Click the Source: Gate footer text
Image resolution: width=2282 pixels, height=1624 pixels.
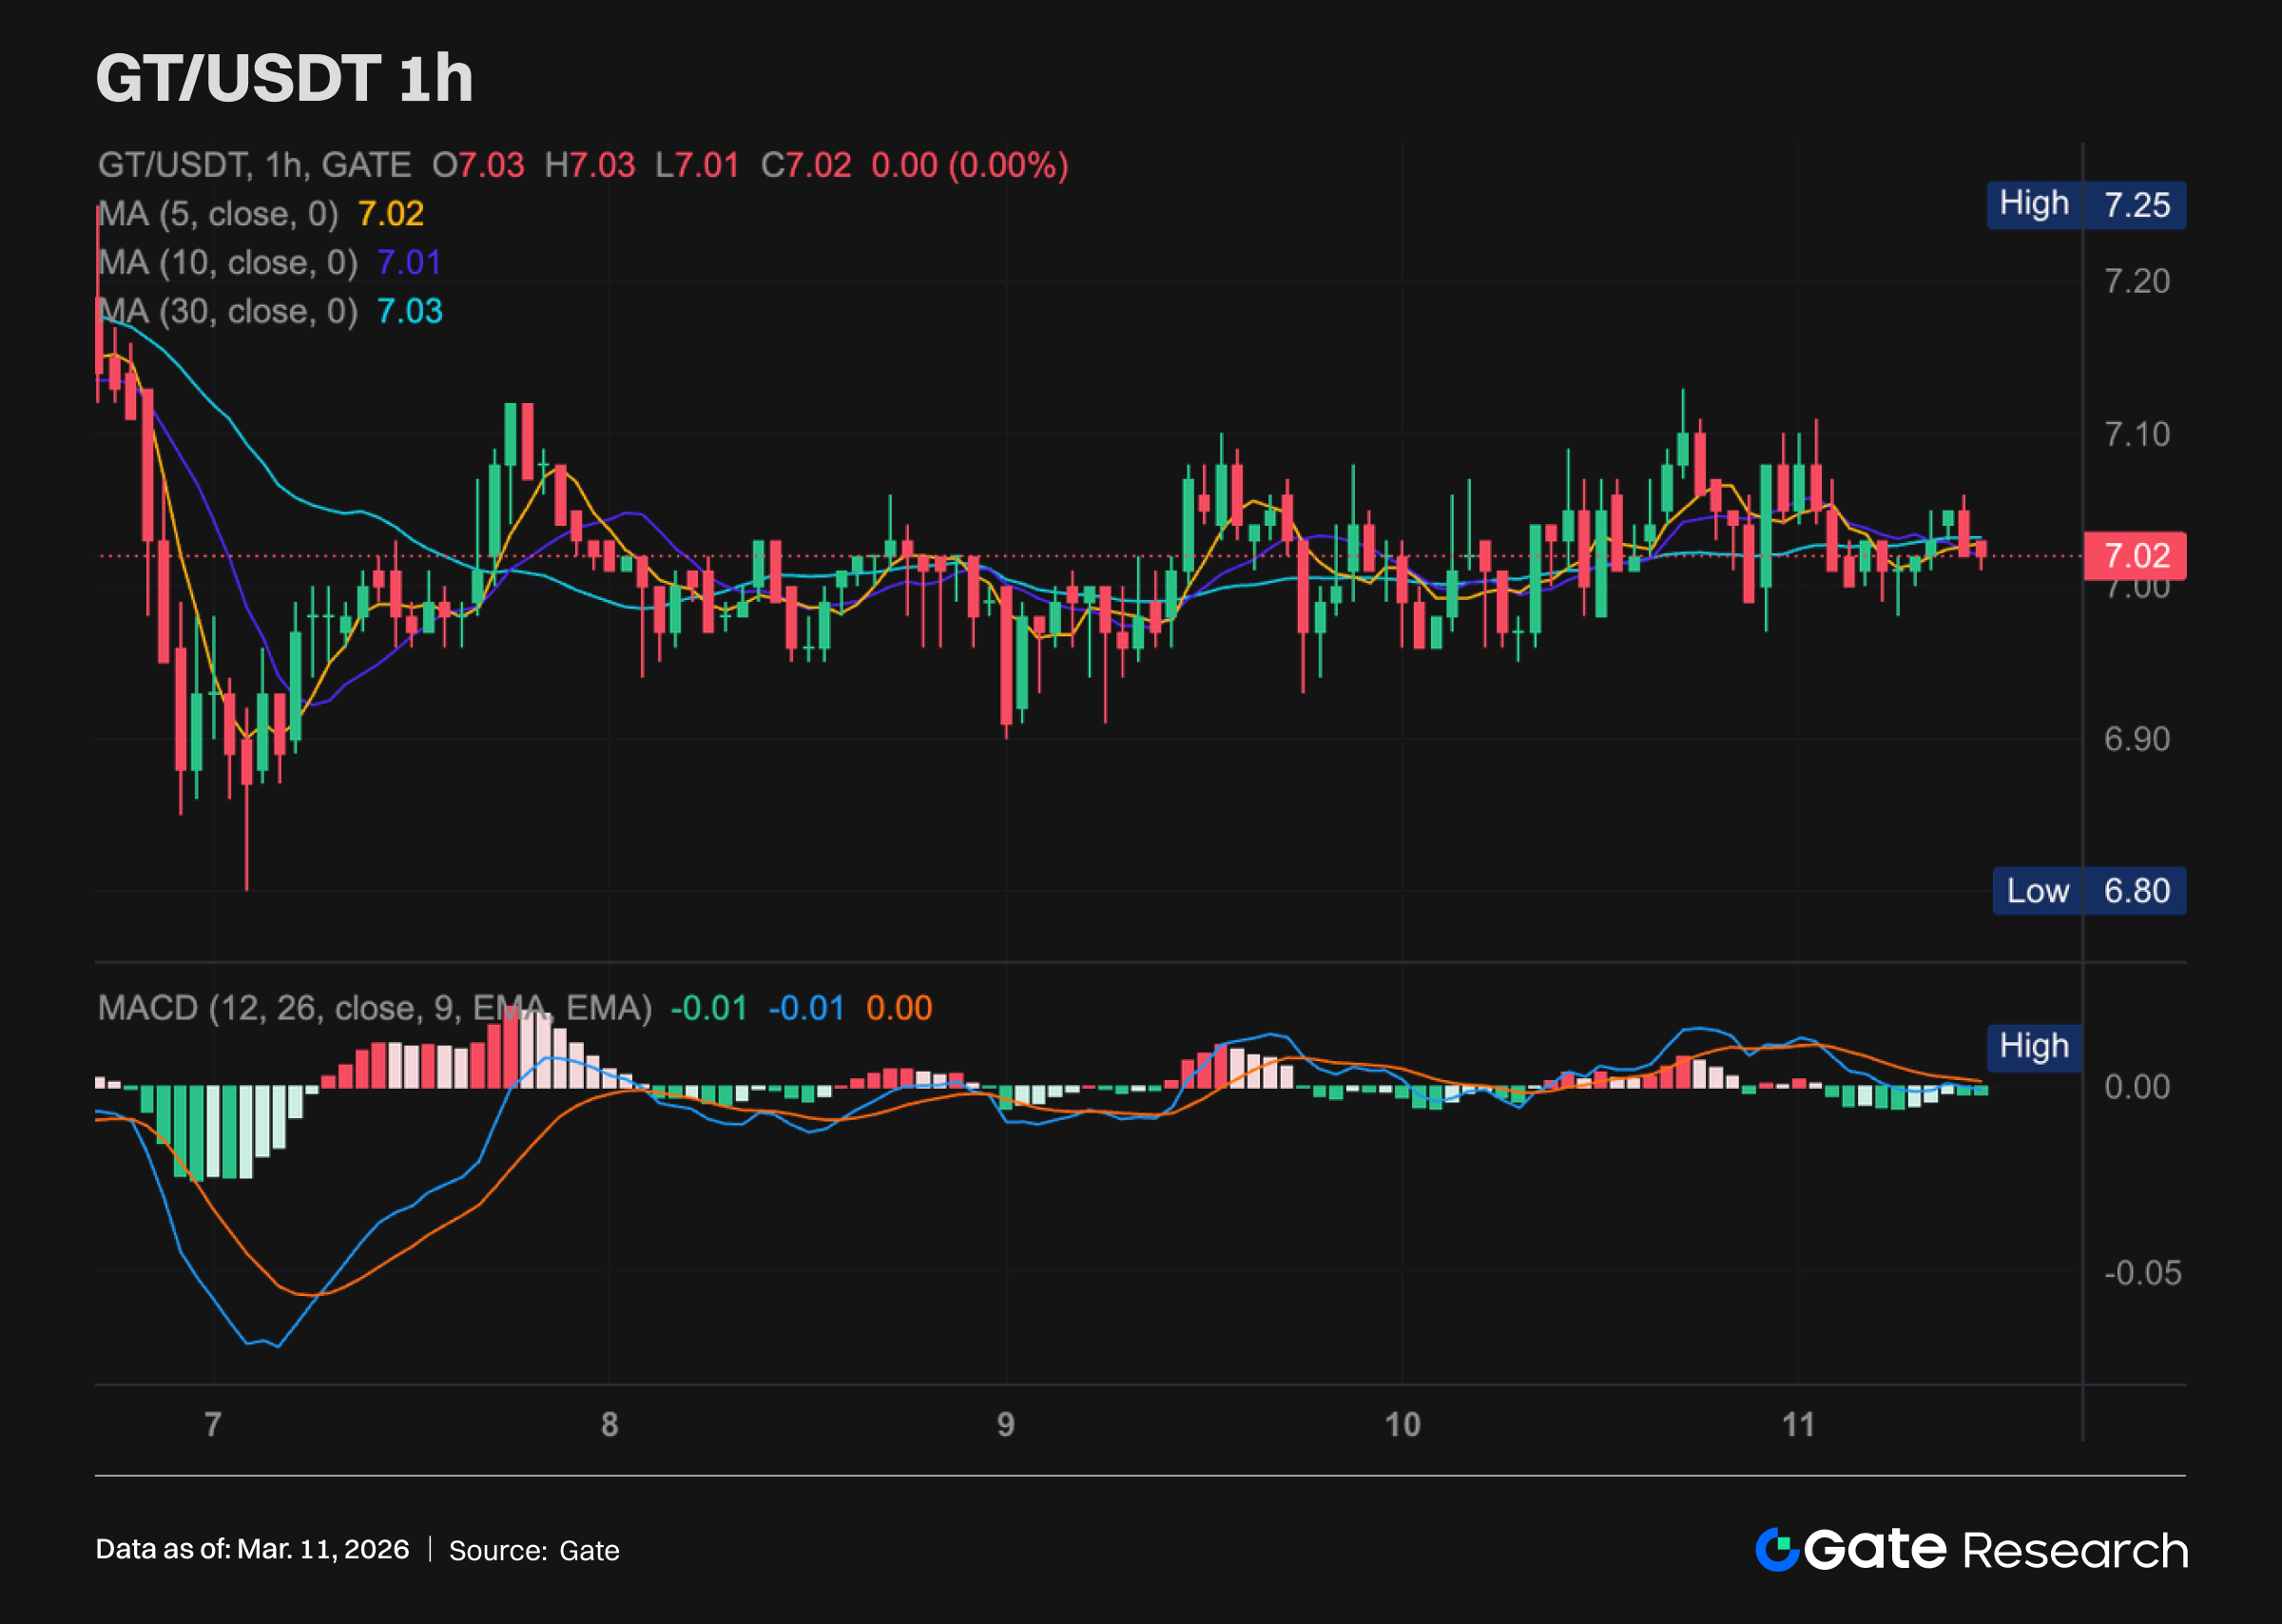pyautogui.click(x=534, y=1551)
